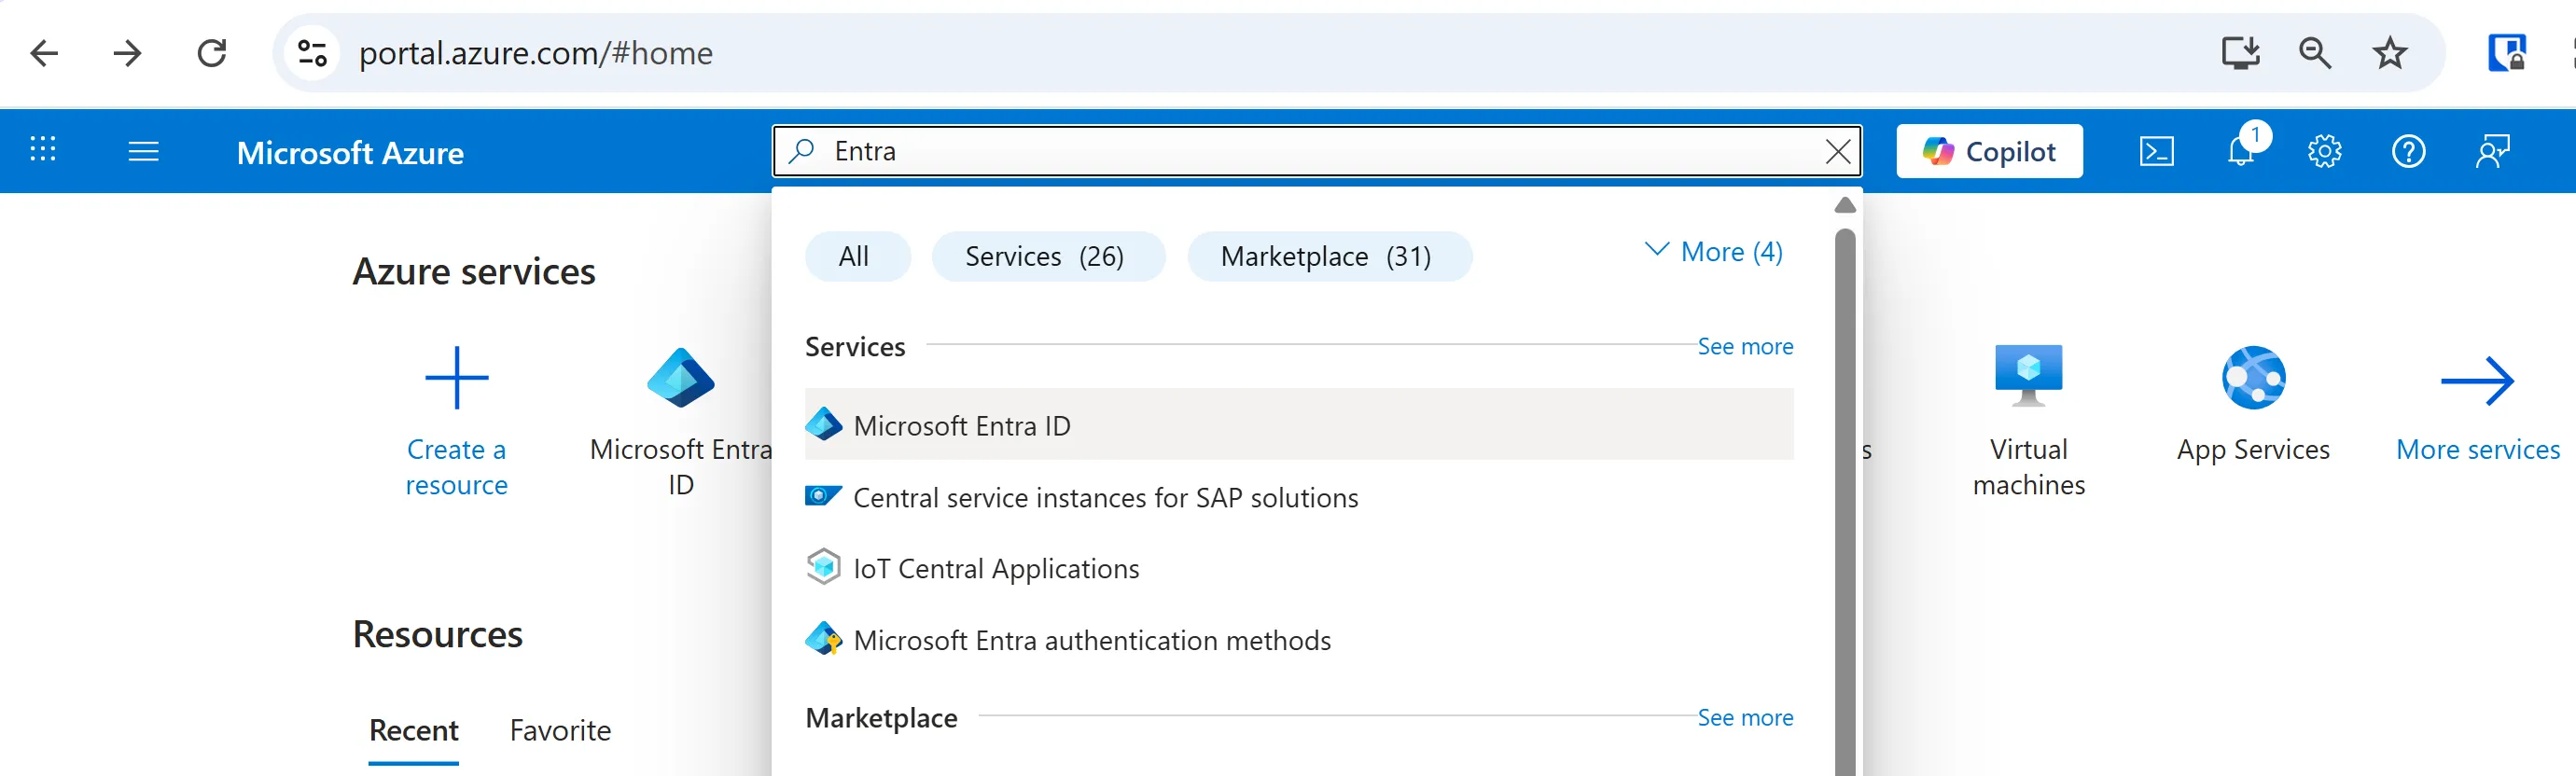Choose Microsoft Entra authentication methods result

click(1091, 640)
